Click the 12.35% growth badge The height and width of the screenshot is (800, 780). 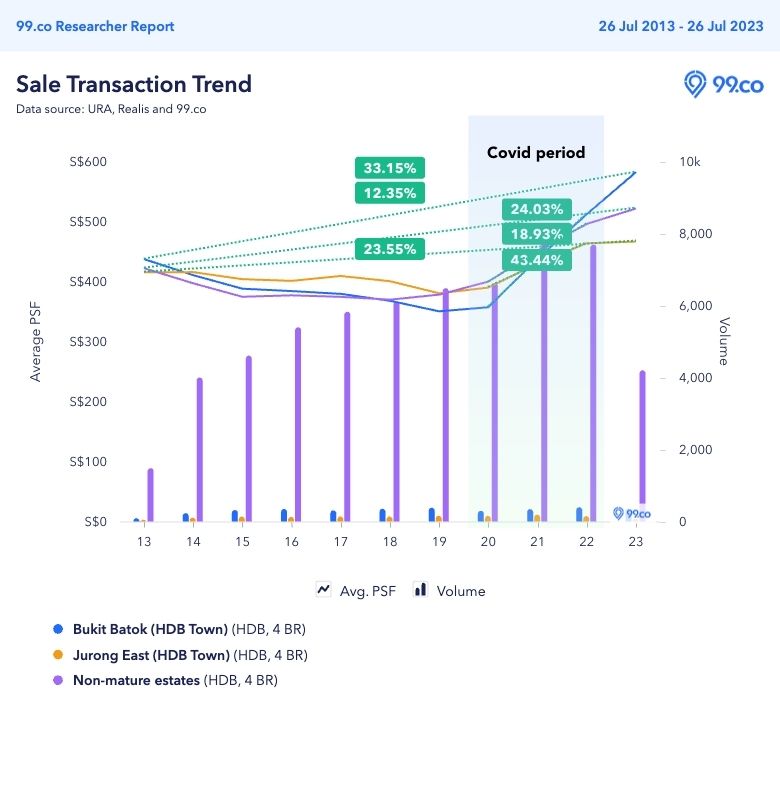point(390,193)
